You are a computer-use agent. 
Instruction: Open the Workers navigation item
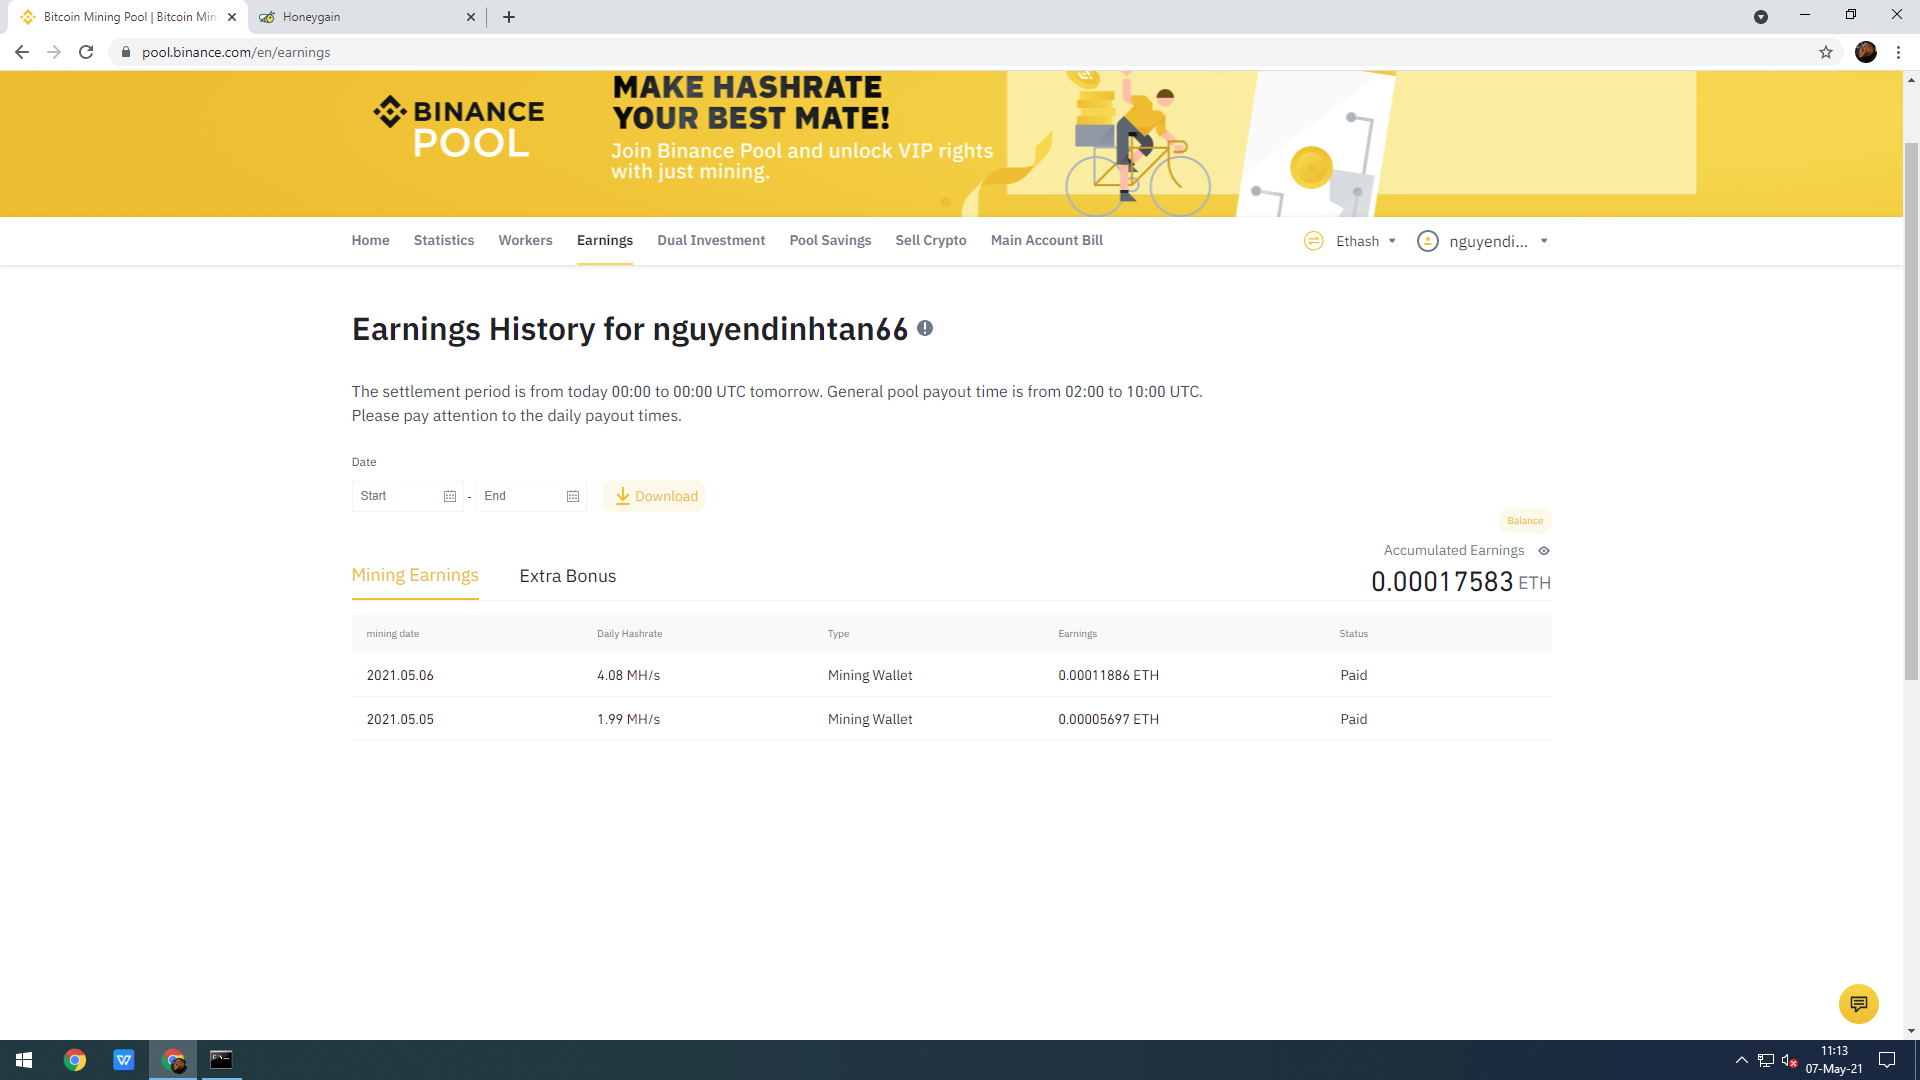point(525,240)
